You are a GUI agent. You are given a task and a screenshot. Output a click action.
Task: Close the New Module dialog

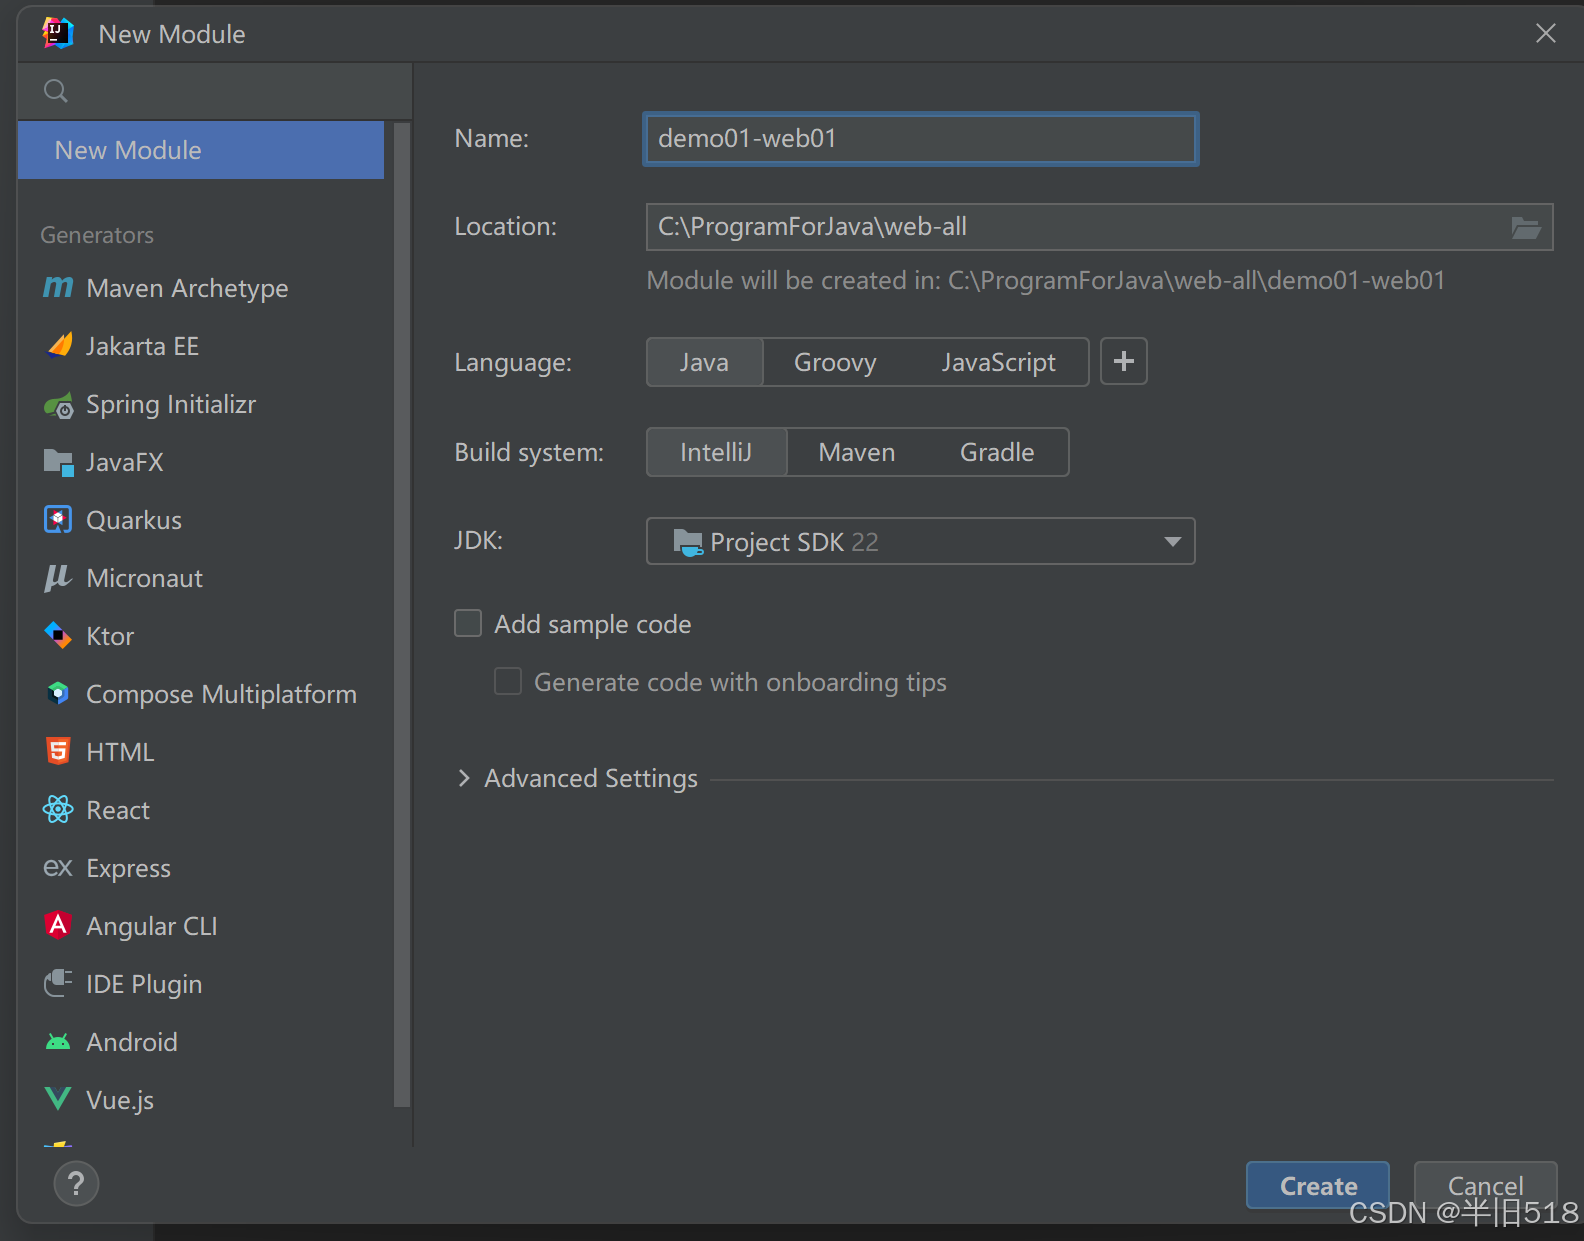tap(1546, 33)
